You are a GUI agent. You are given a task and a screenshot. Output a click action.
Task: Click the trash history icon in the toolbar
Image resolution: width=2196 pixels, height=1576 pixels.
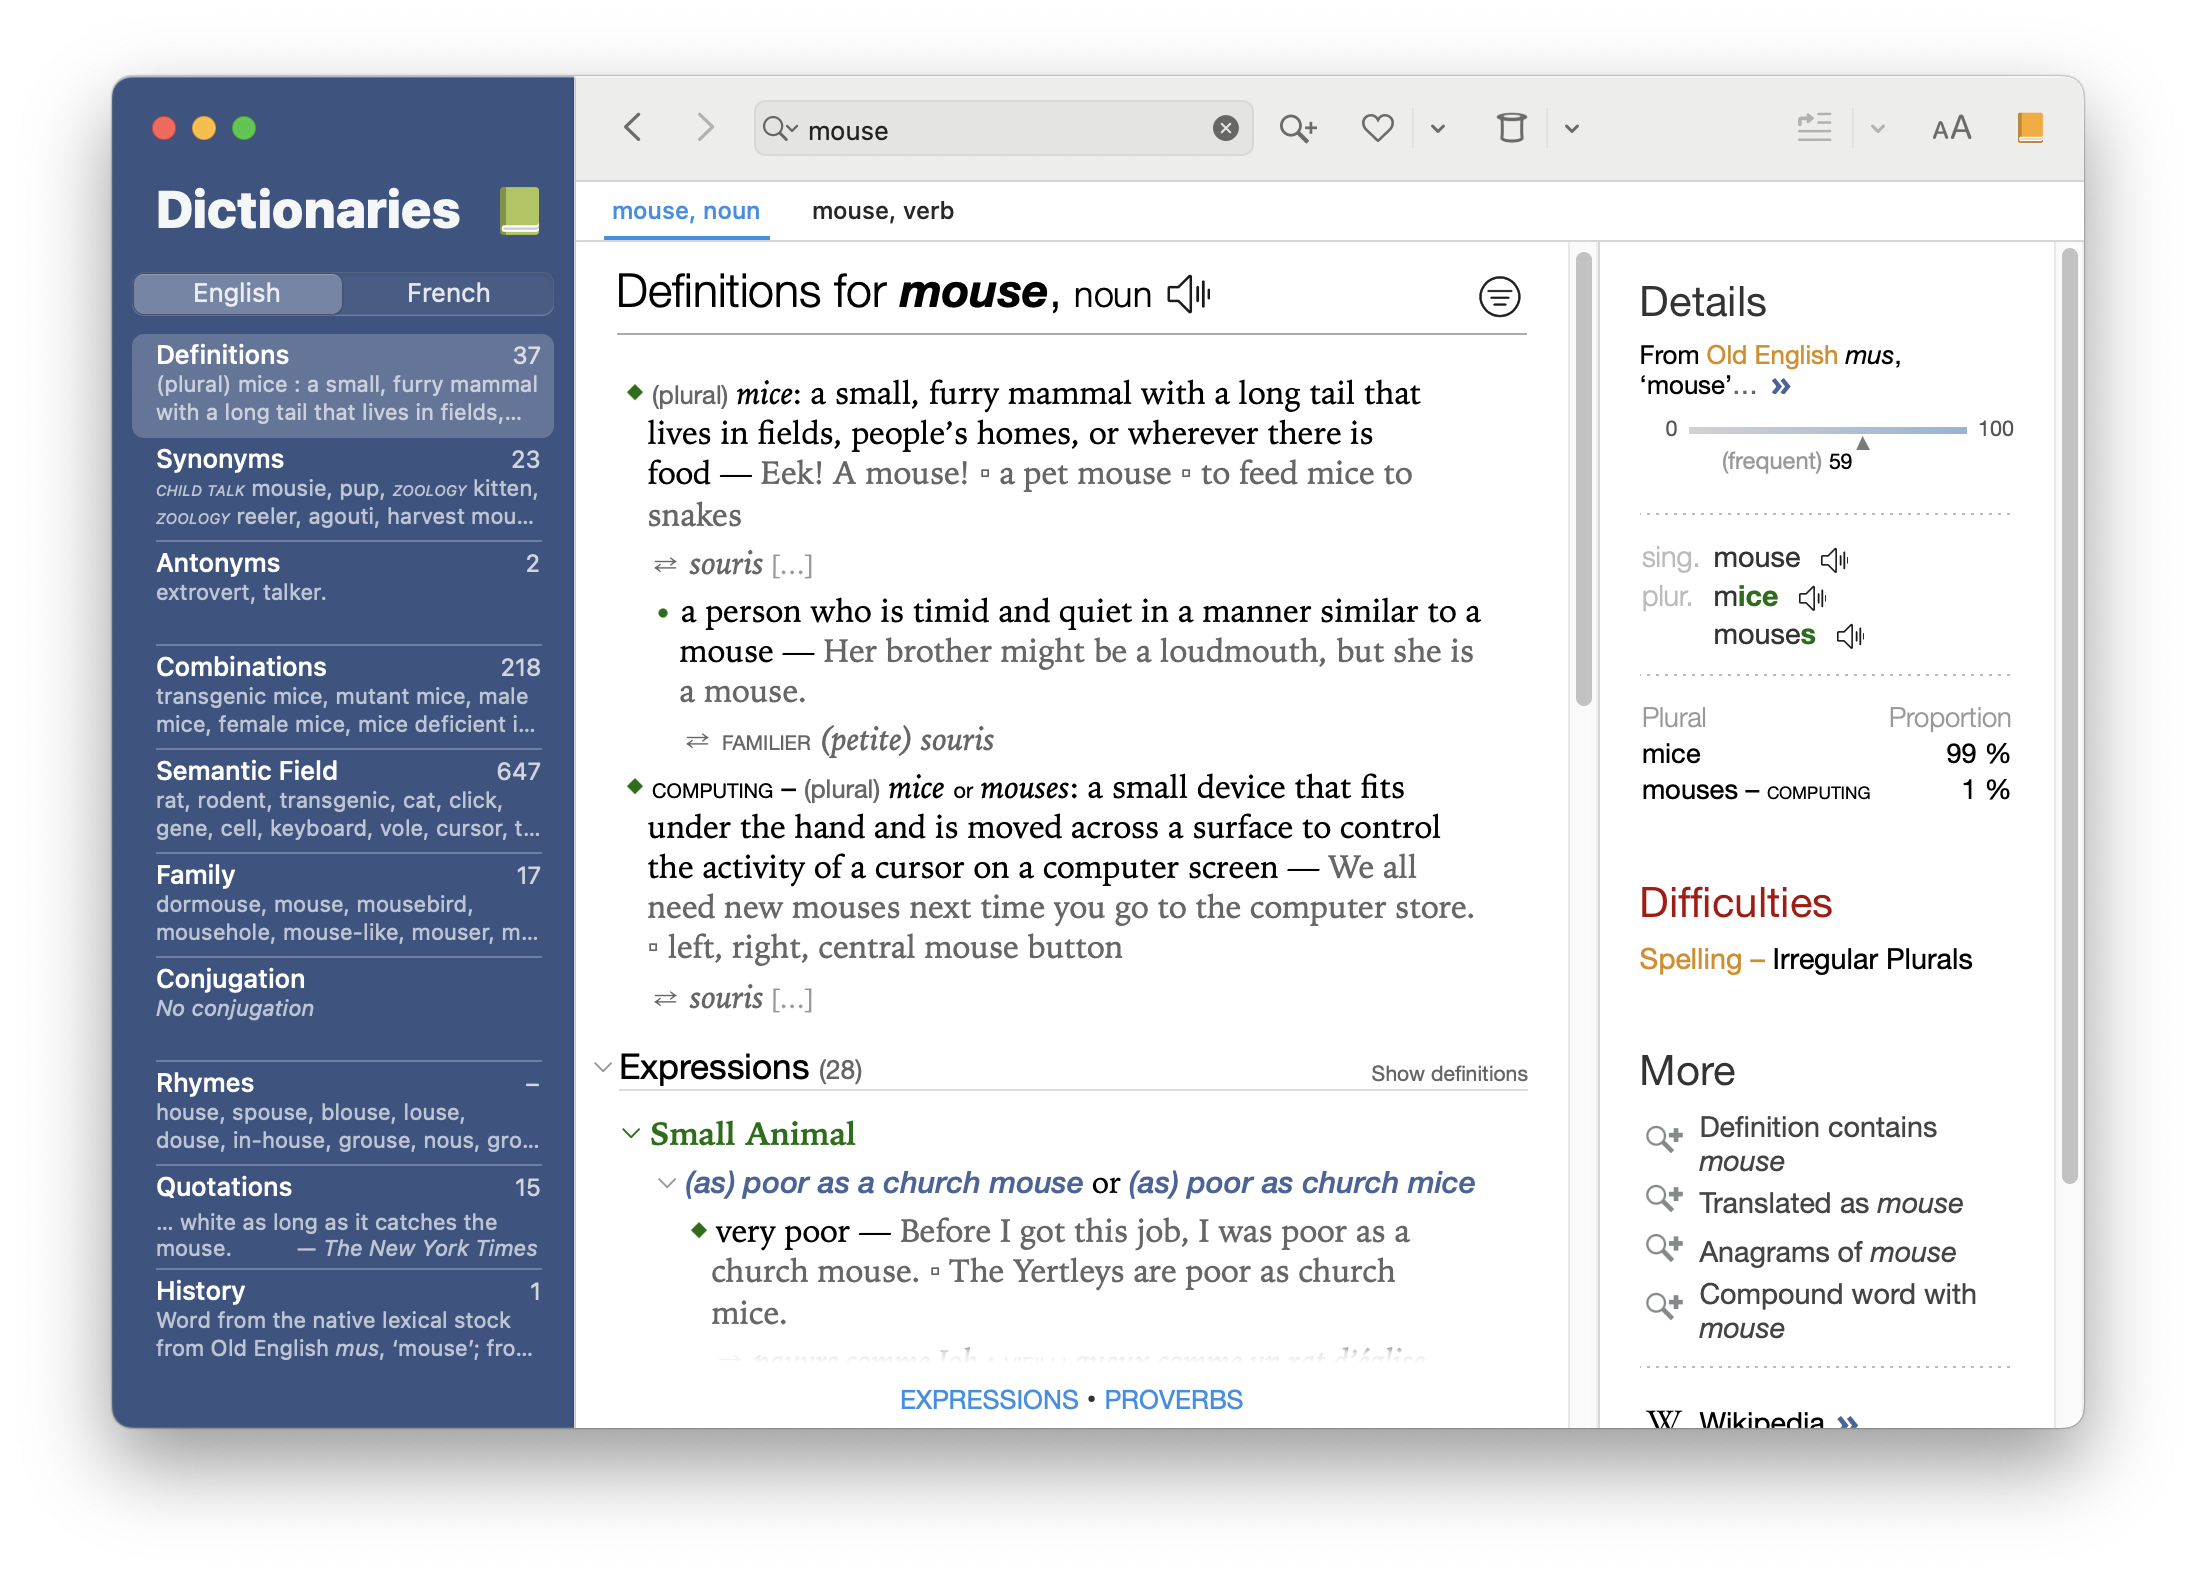[x=1511, y=128]
